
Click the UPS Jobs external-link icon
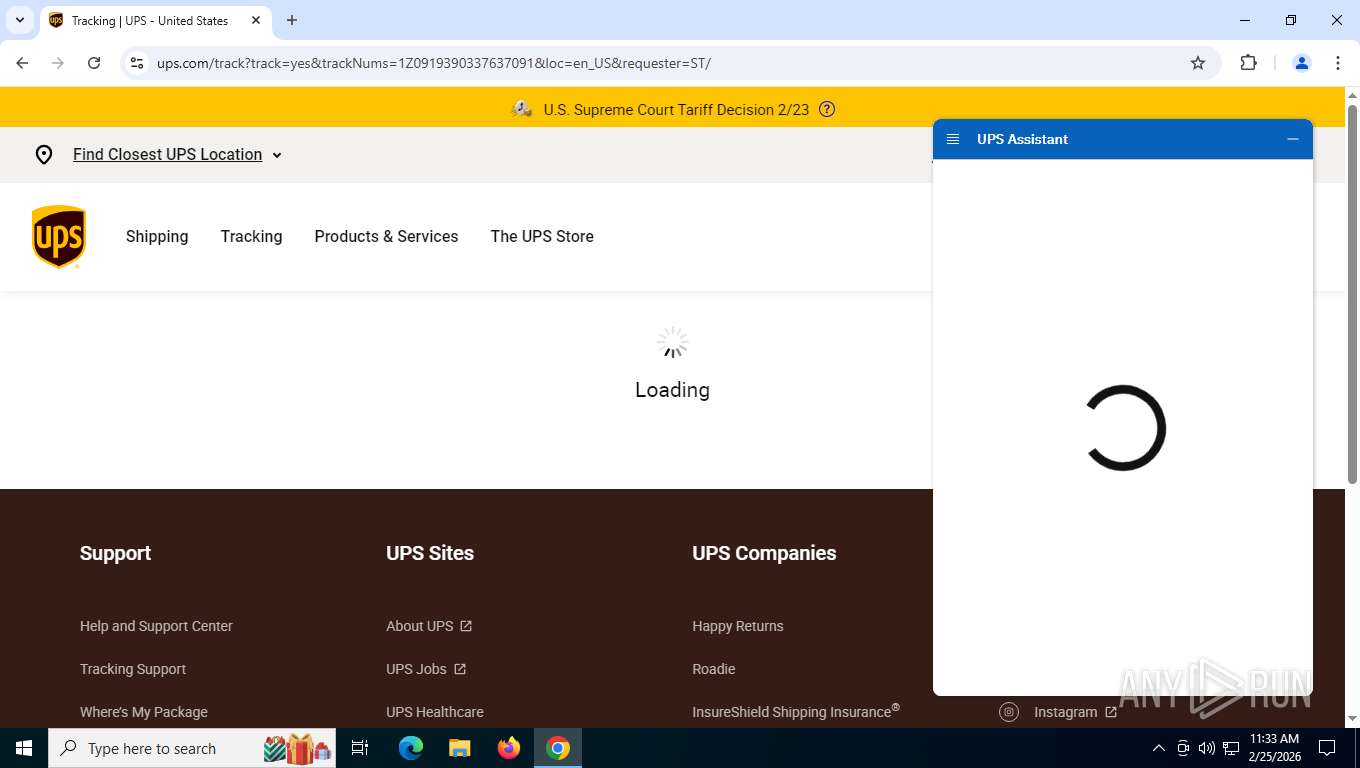click(x=460, y=669)
